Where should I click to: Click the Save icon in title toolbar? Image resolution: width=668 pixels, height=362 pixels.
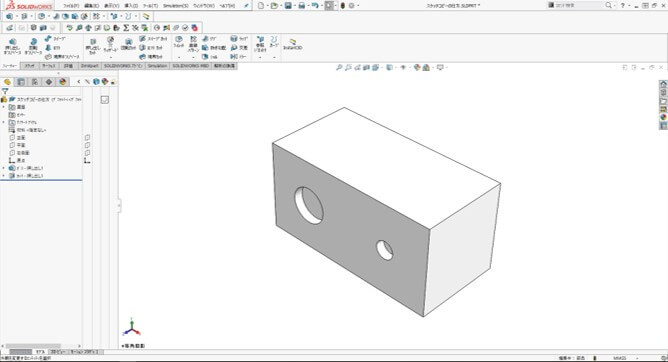(x=288, y=6)
